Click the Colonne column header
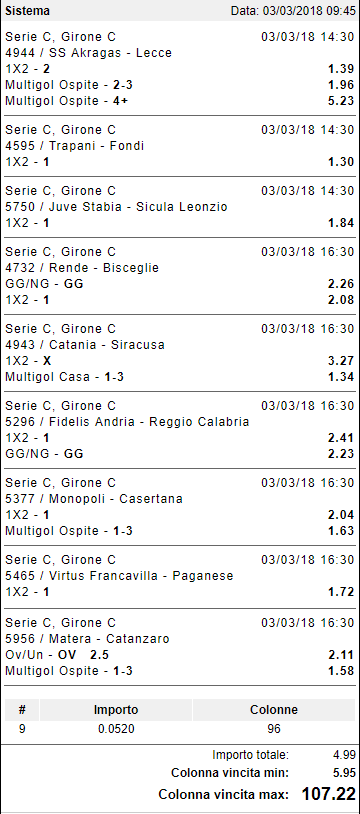Viewport: 360px width, 814px height. (x=274, y=710)
